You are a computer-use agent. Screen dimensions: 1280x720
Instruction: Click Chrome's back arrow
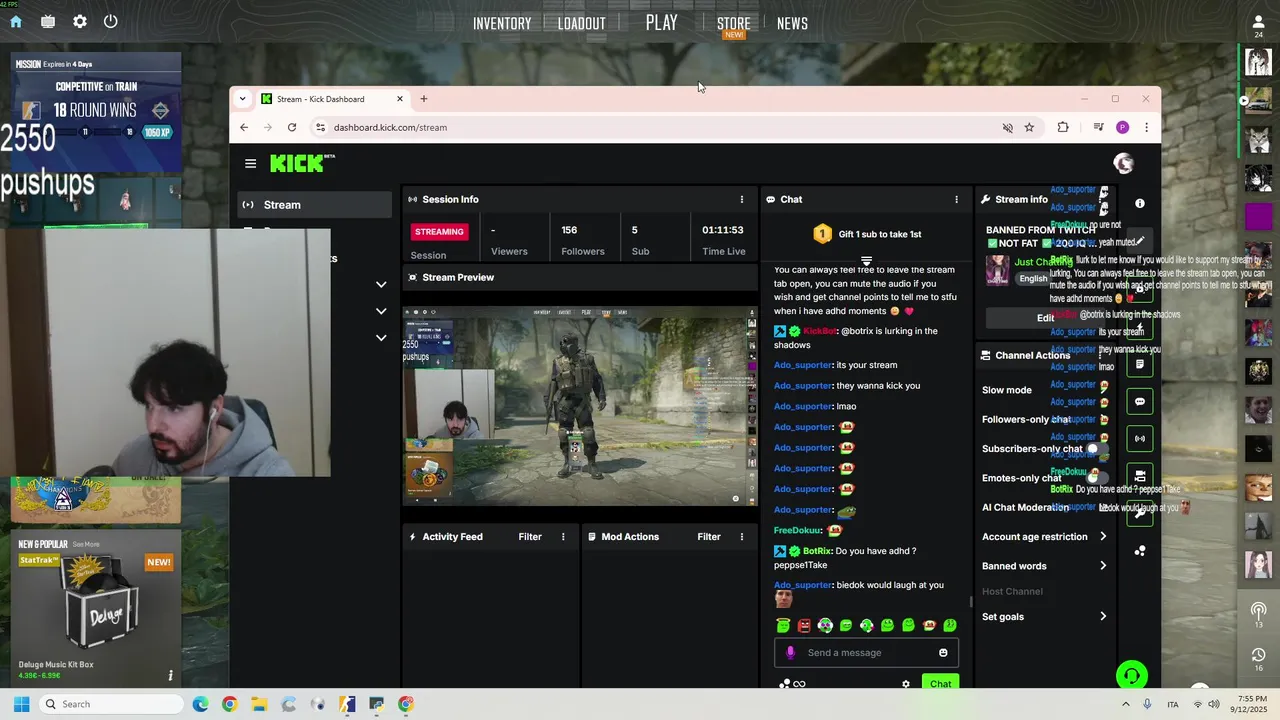(244, 127)
